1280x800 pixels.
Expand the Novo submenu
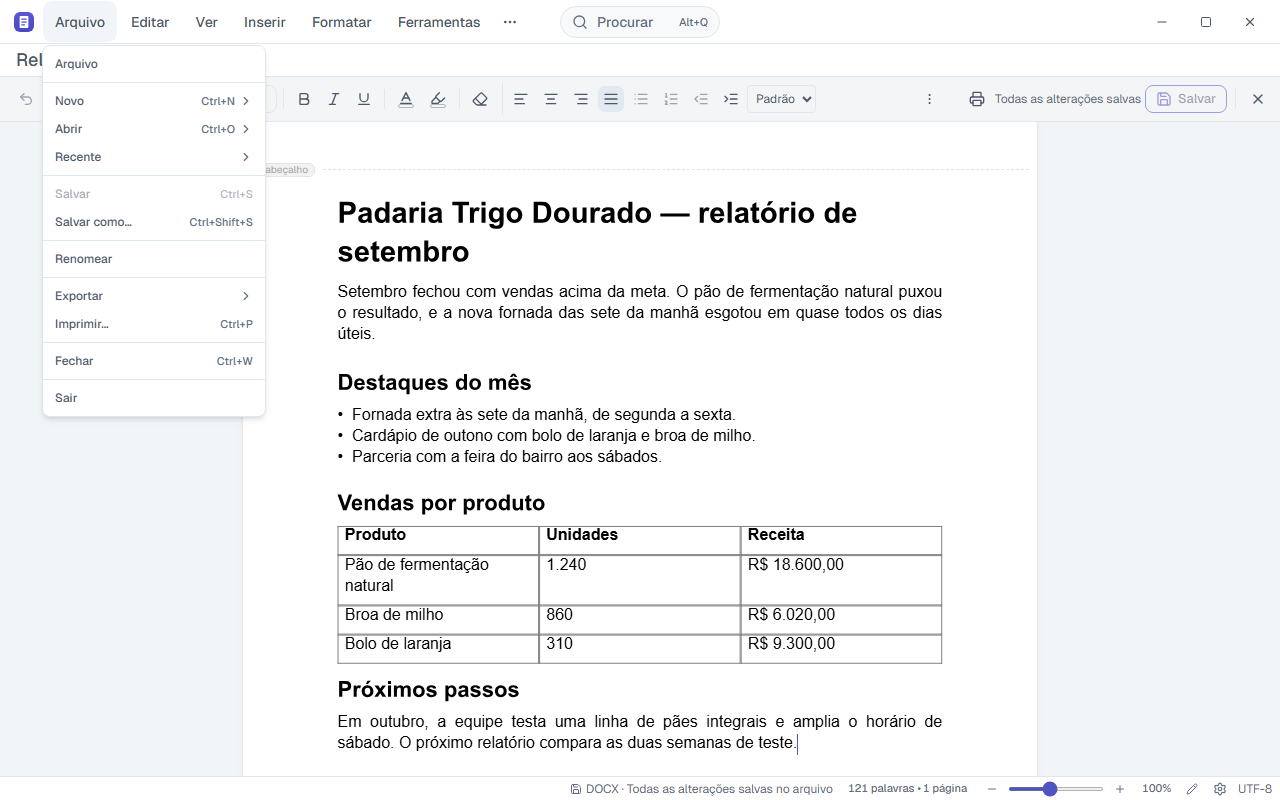click(153, 101)
